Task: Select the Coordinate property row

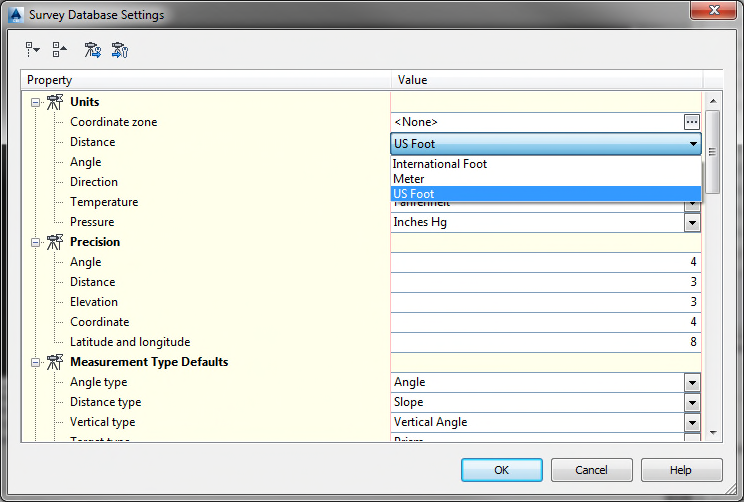Action: coord(100,322)
